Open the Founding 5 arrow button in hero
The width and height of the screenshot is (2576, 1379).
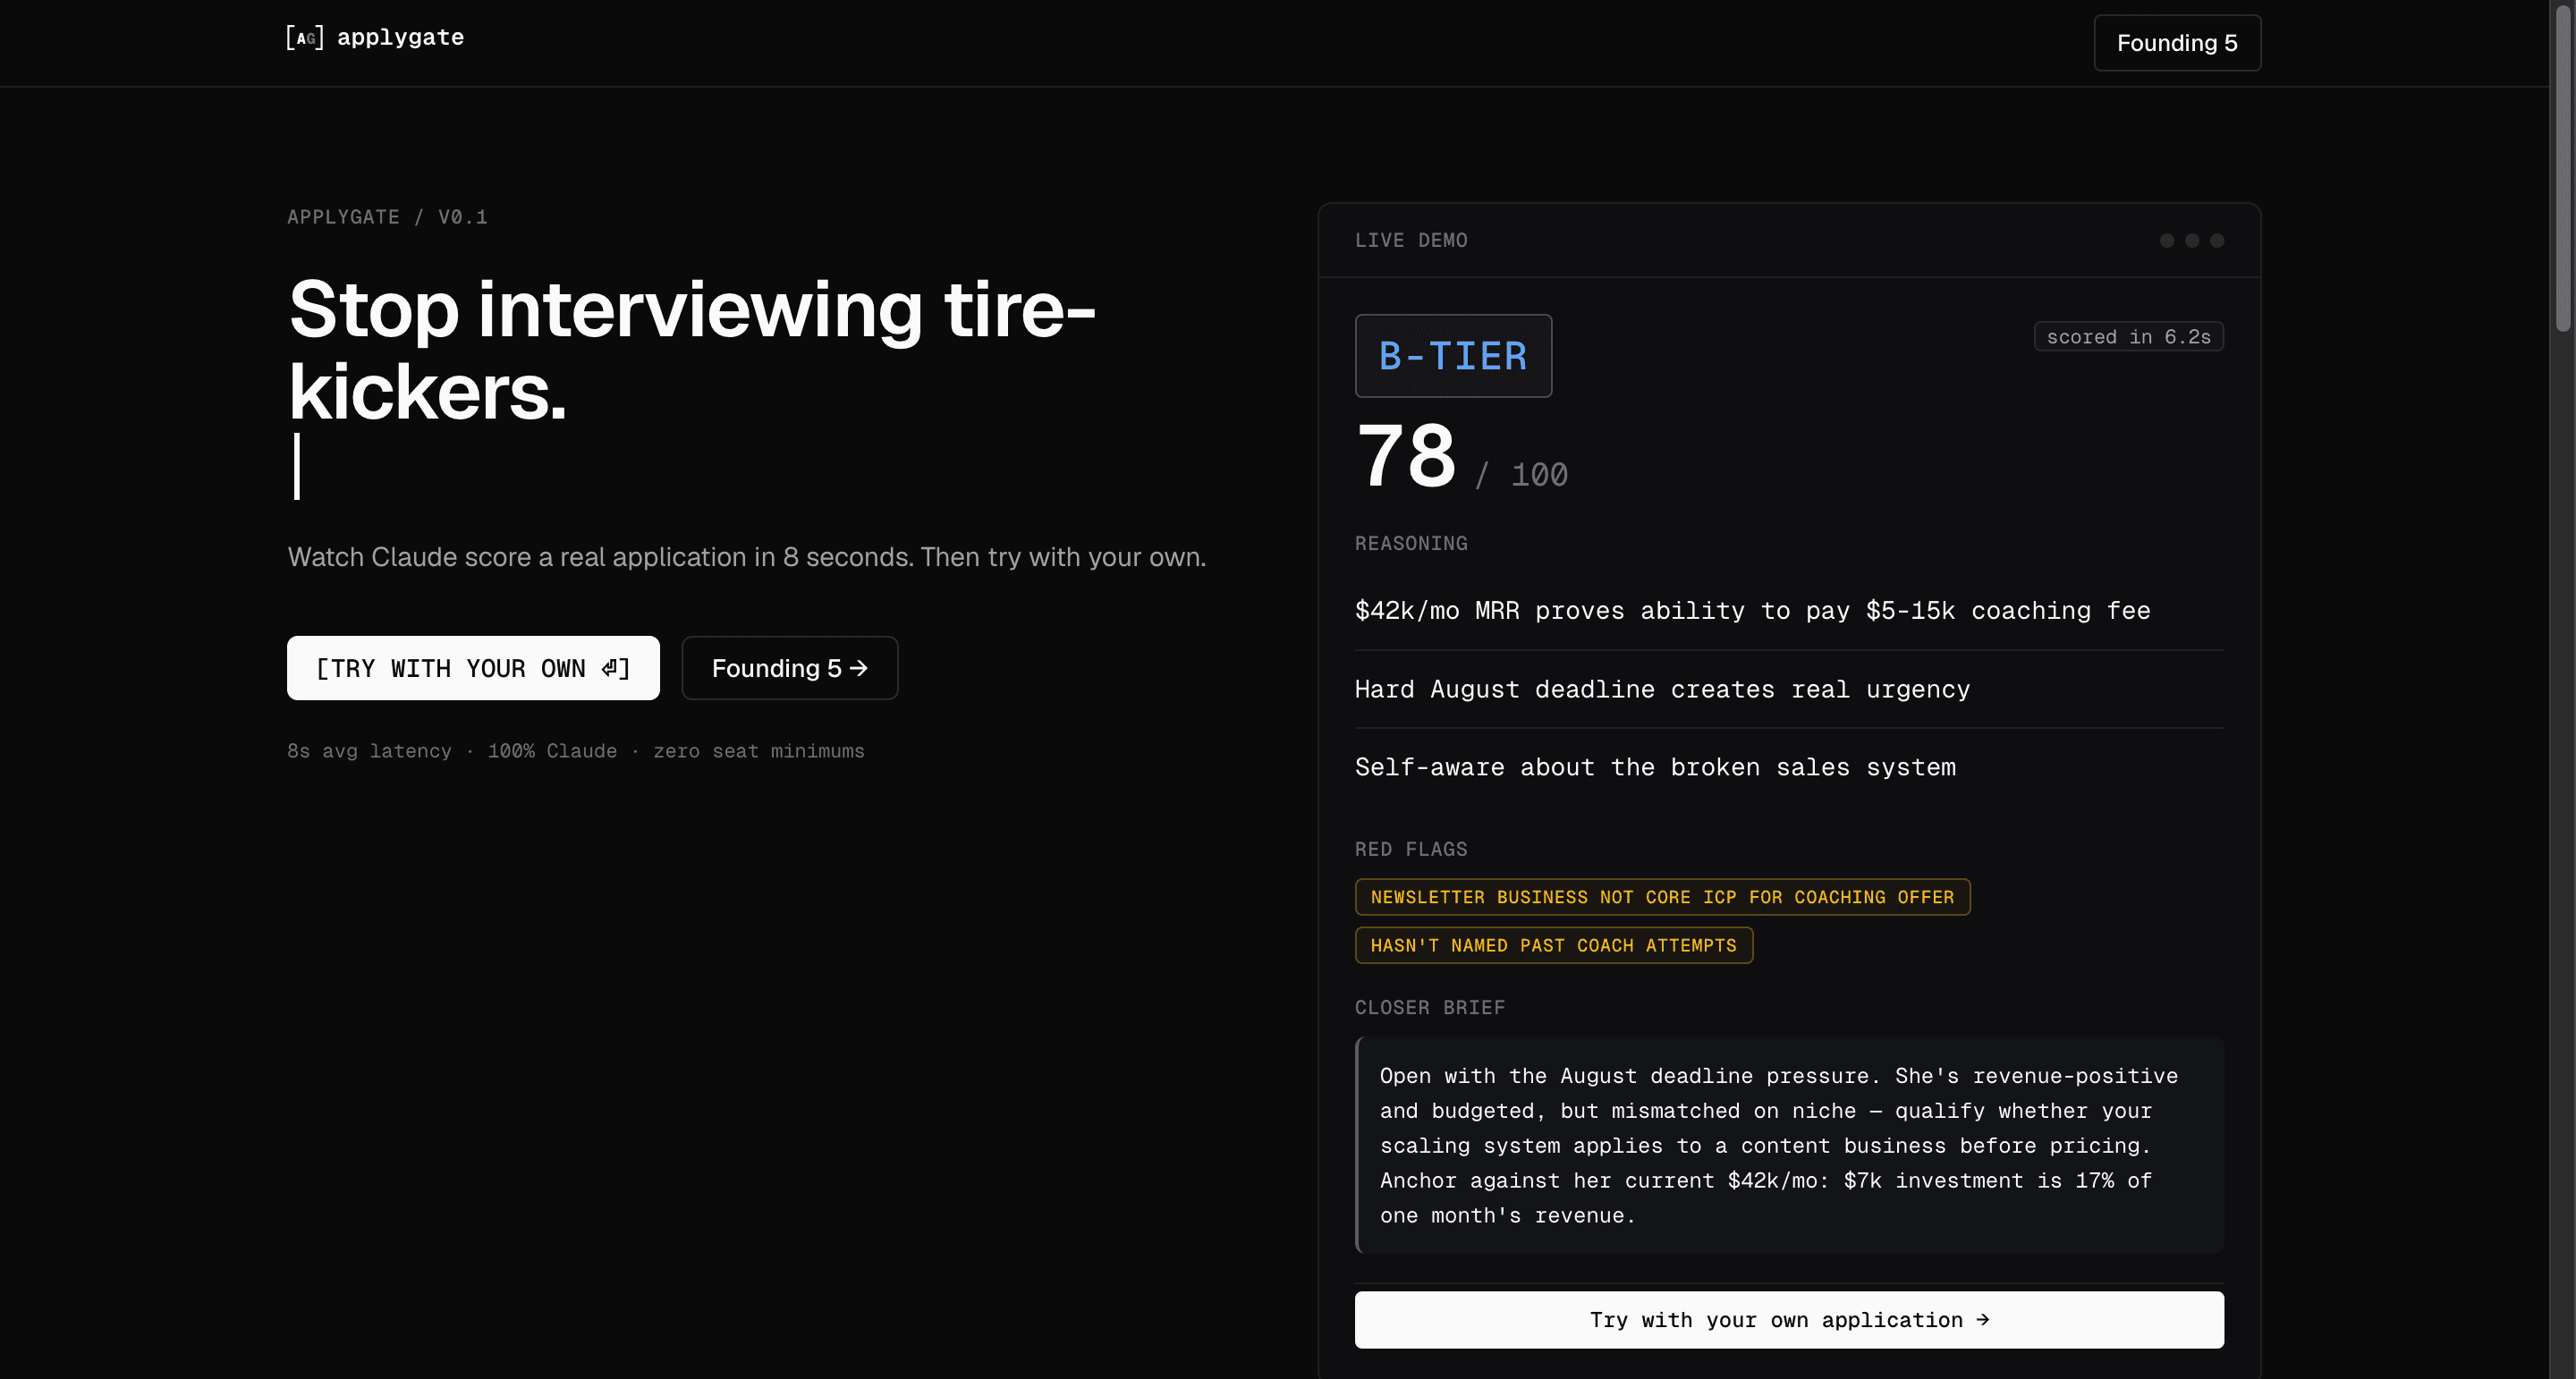789,668
